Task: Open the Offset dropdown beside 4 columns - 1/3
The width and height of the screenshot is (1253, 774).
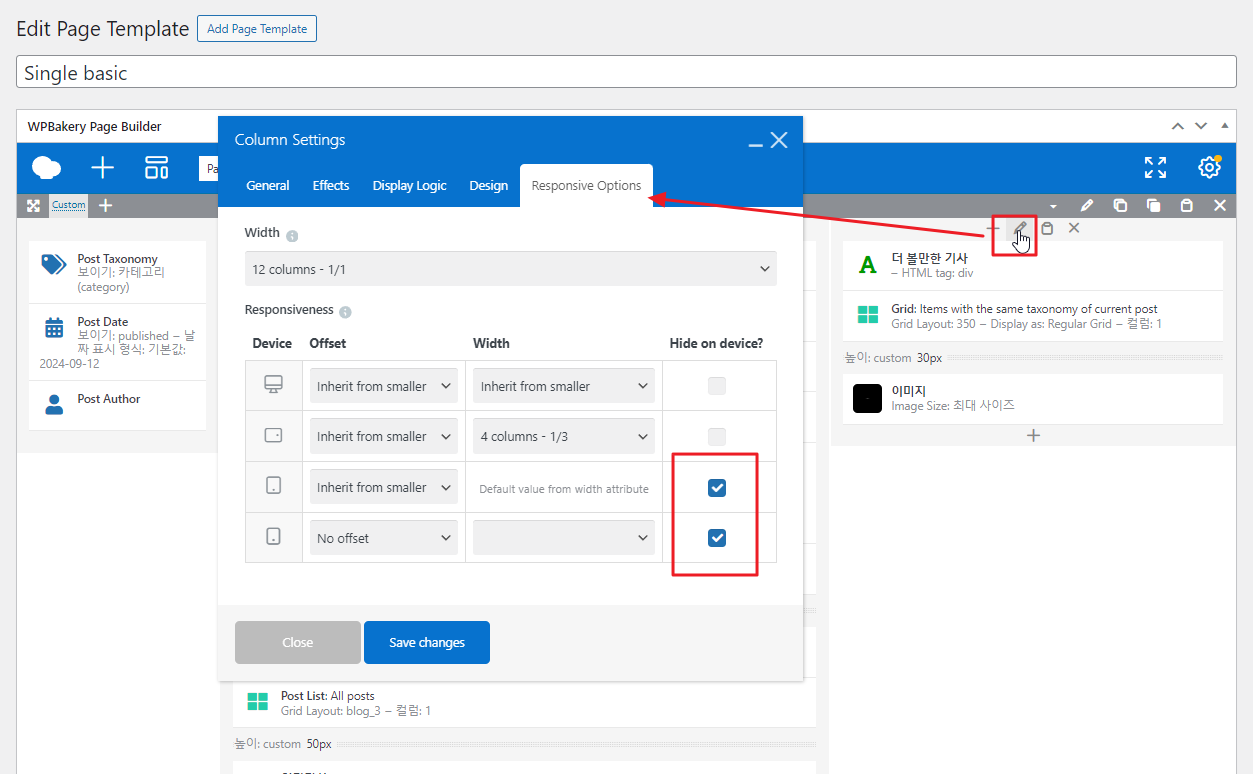Action: tap(384, 436)
